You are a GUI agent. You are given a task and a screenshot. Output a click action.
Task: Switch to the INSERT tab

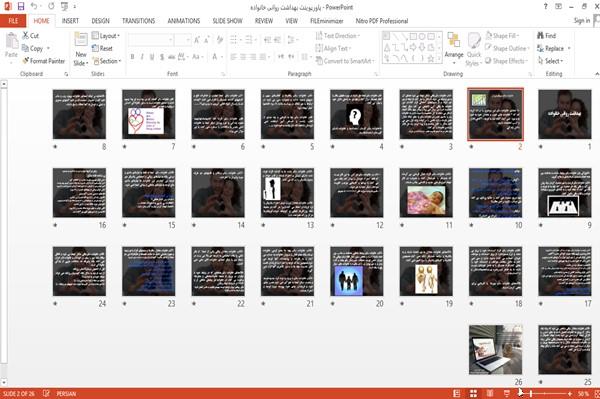click(70, 21)
